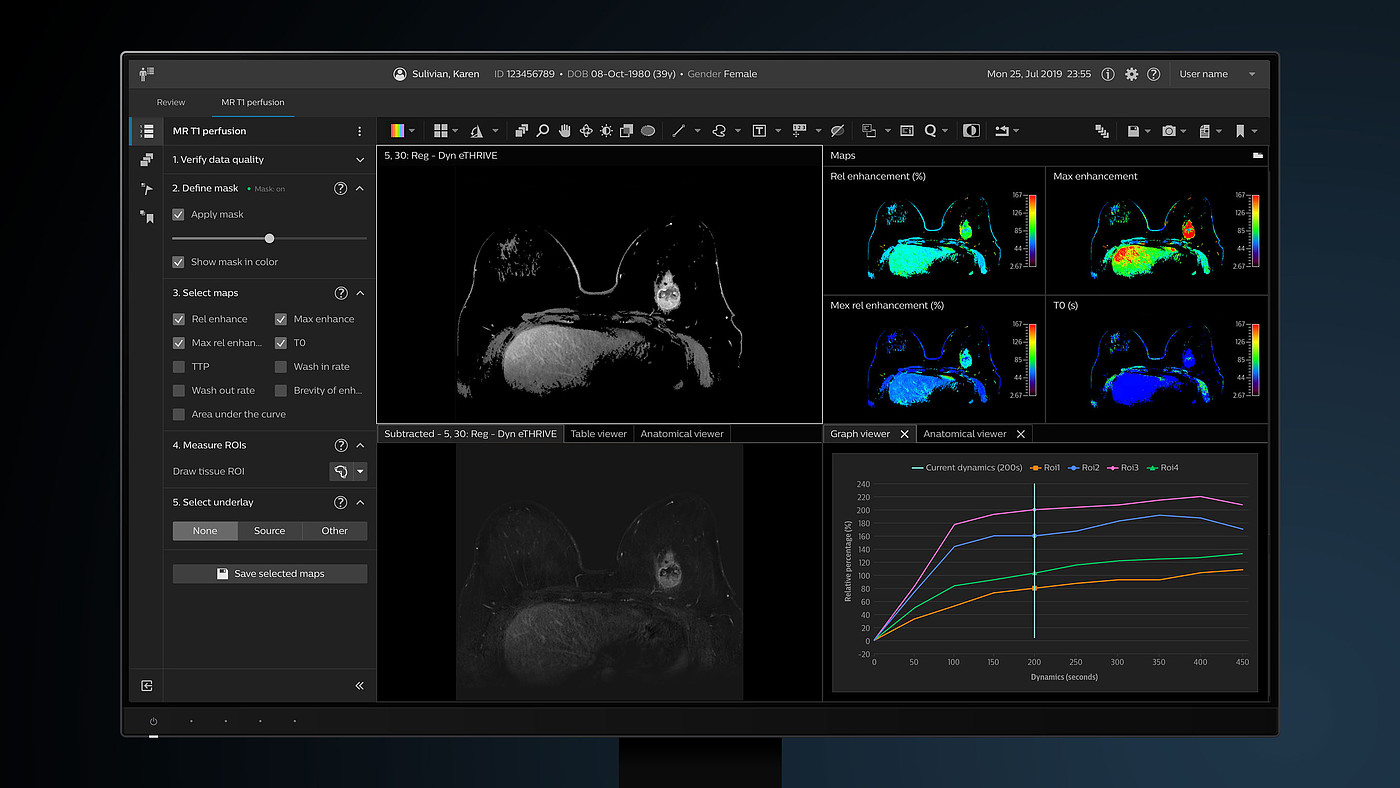Click the Save selected maps button
This screenshot has width=1400, height=788.
(270, 574)
